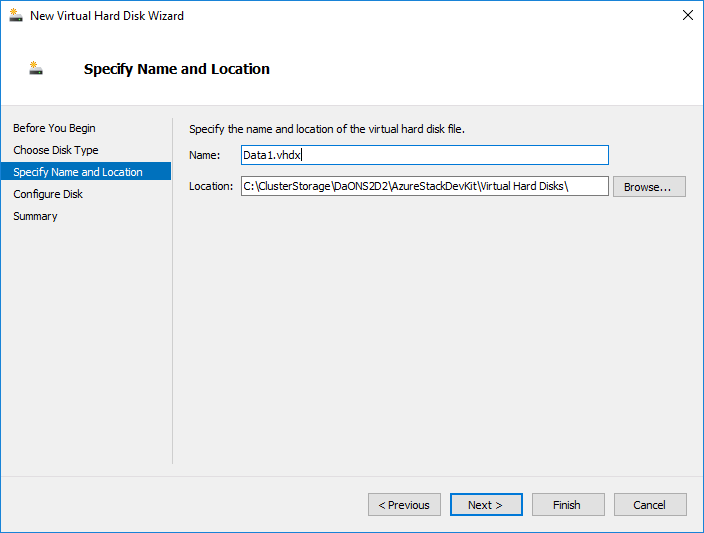Screen dimensions: 704x533
Task: Go back with the Previous button
Action: pyautogui.click(x=404, y=505)
